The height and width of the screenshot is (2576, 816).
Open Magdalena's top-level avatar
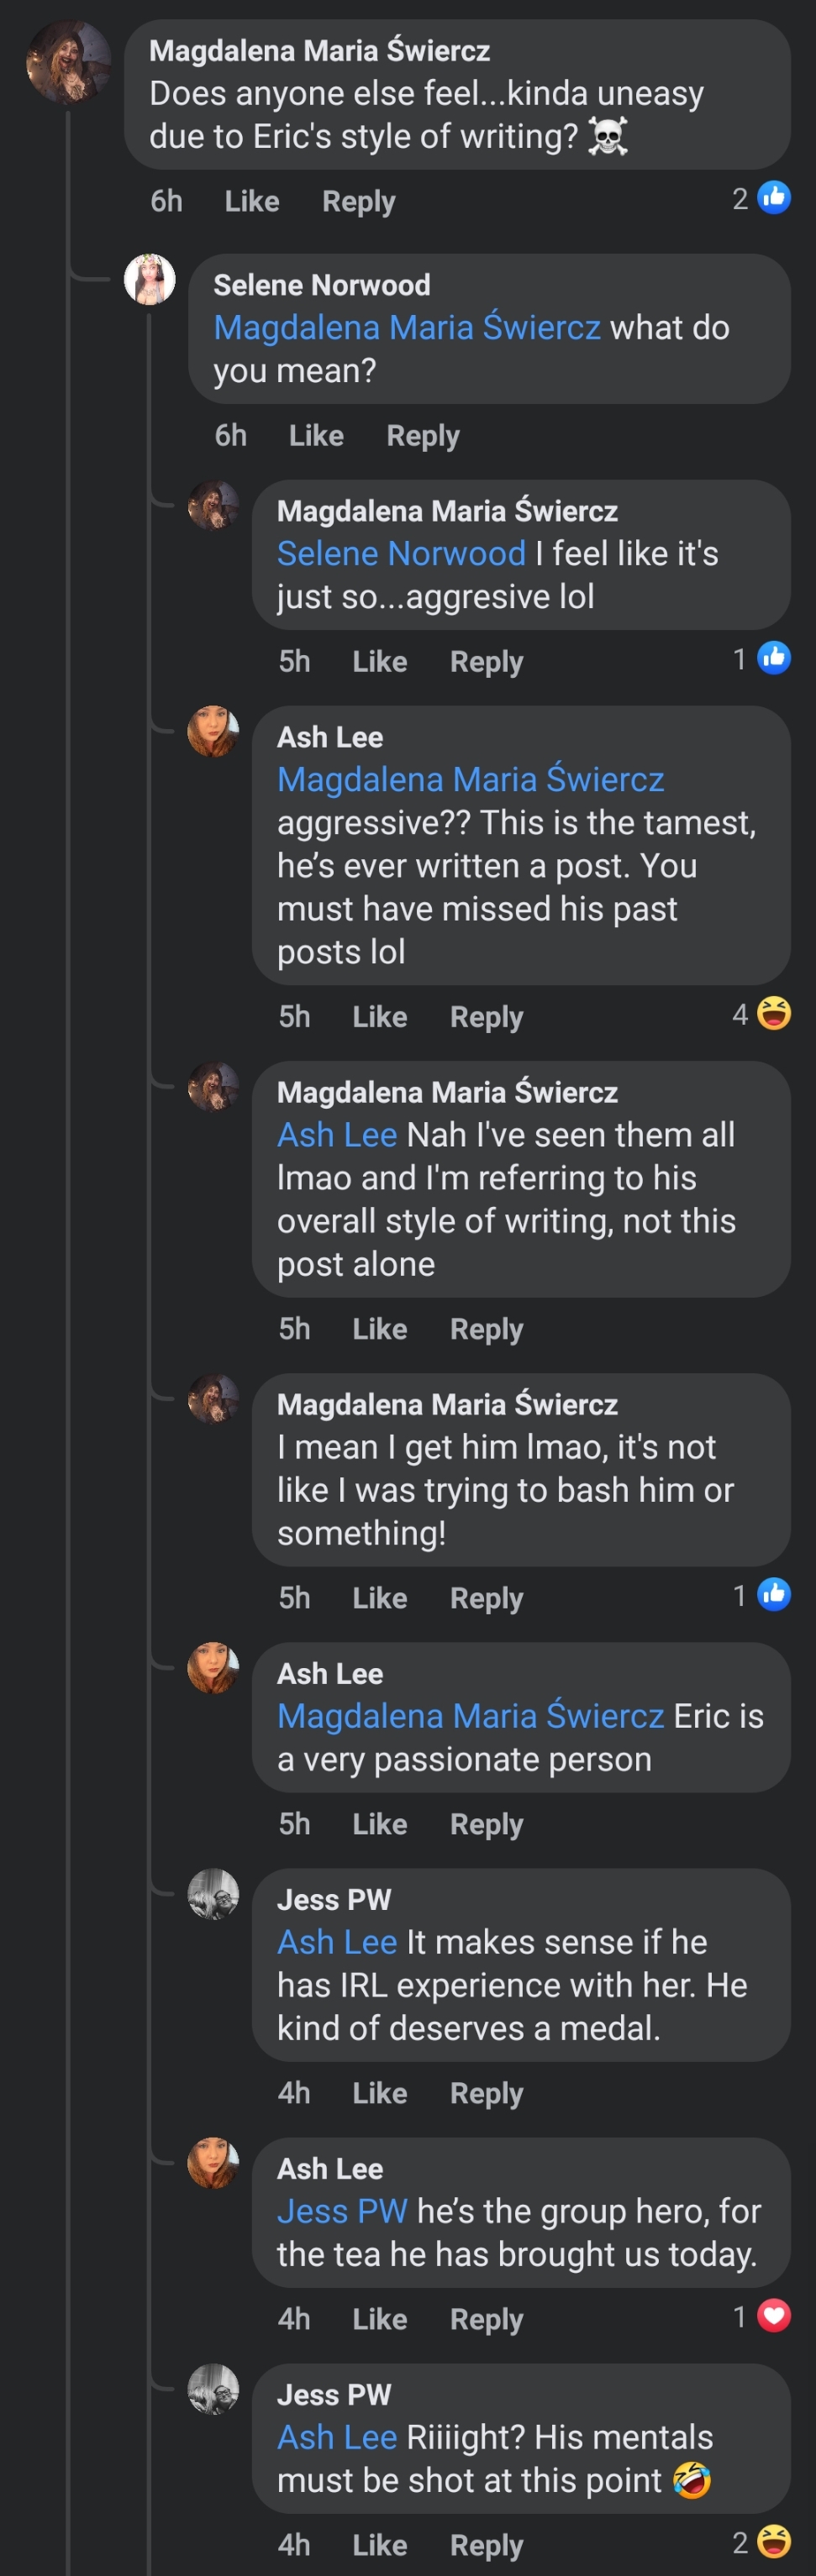click(68, 62)
